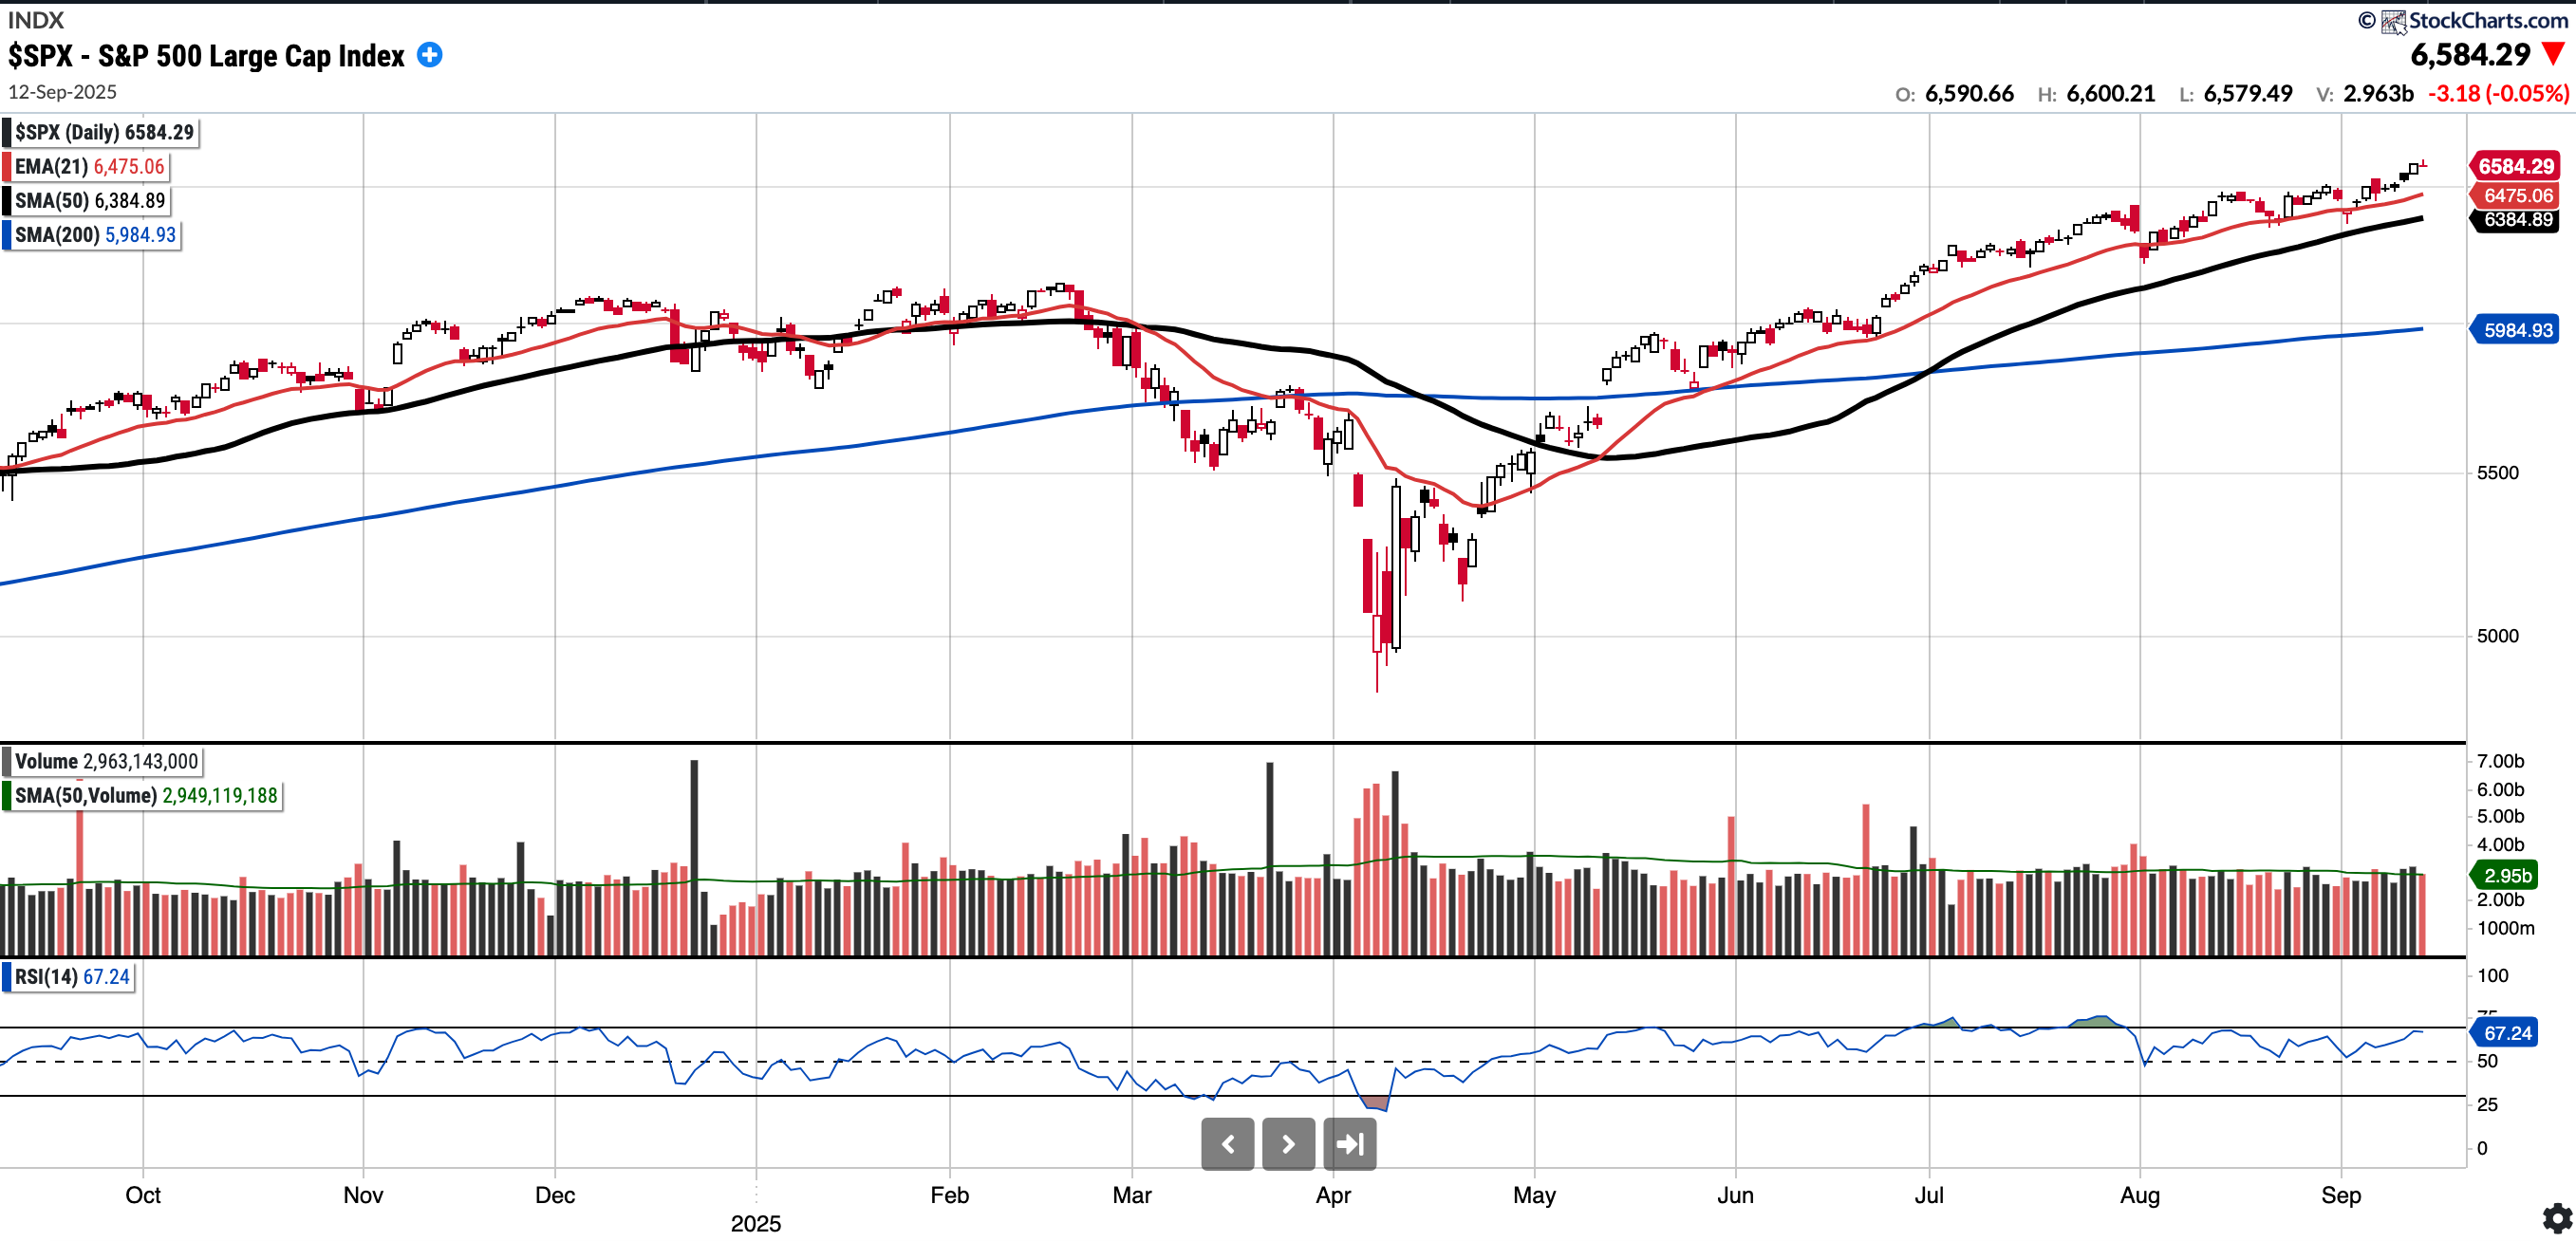Click the black 6384.89 axis tag
This screenshot has width=2576, height=1241.
pyautogui.click(x=2517, y=219)
